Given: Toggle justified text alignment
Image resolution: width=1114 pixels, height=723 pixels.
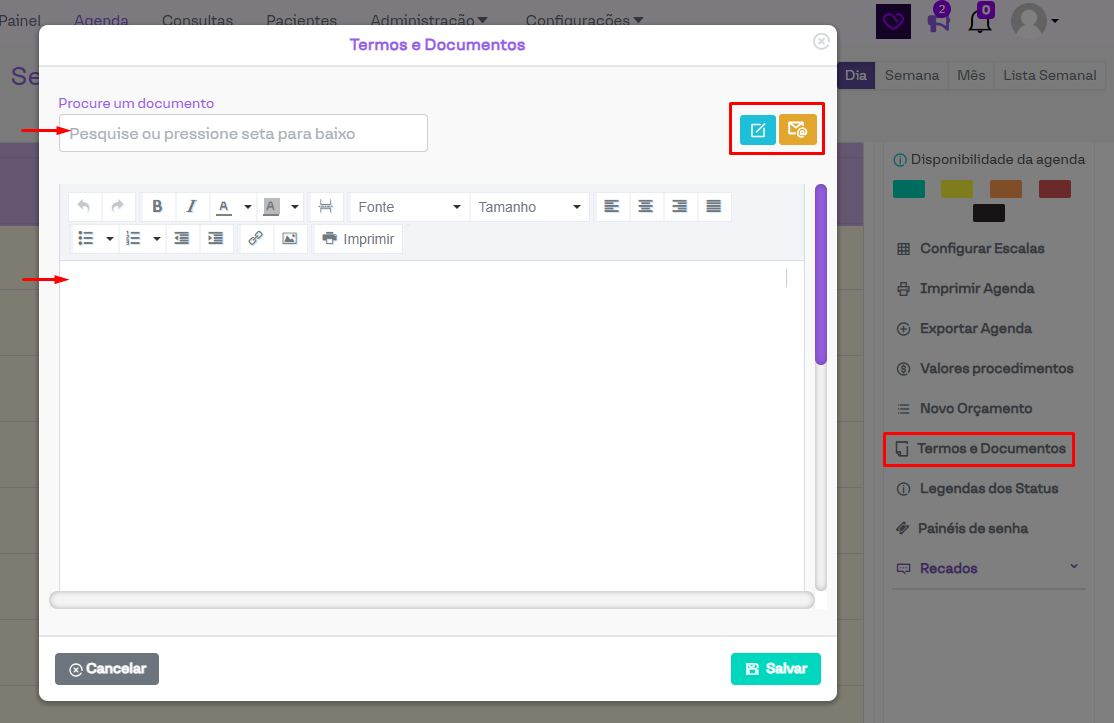Looking at the screenshot, I should 713,207.
